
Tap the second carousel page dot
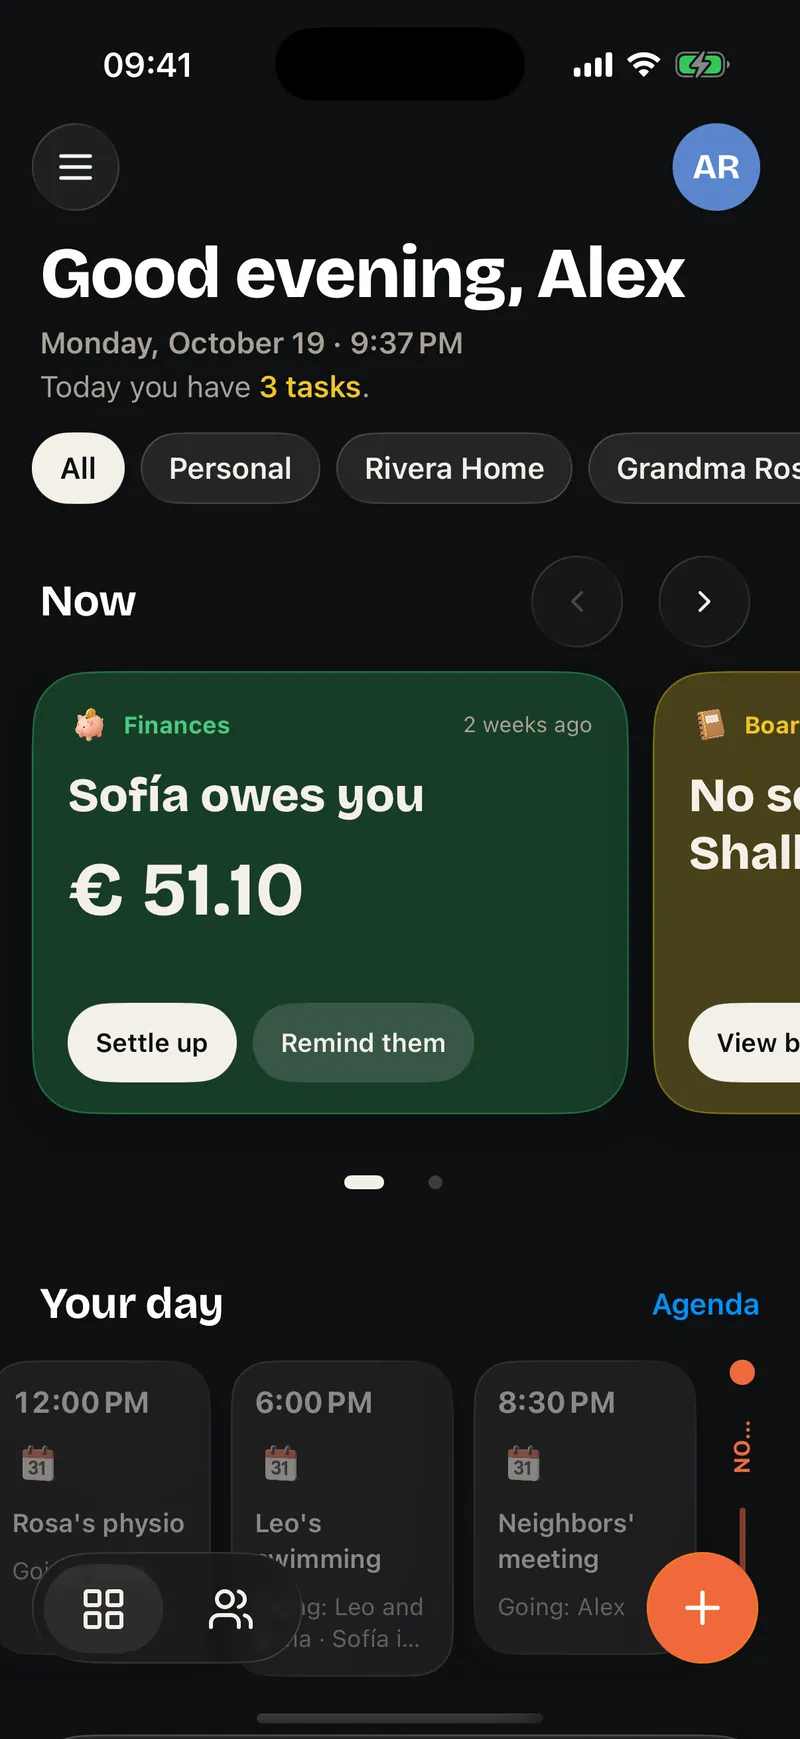point(435,1182)
